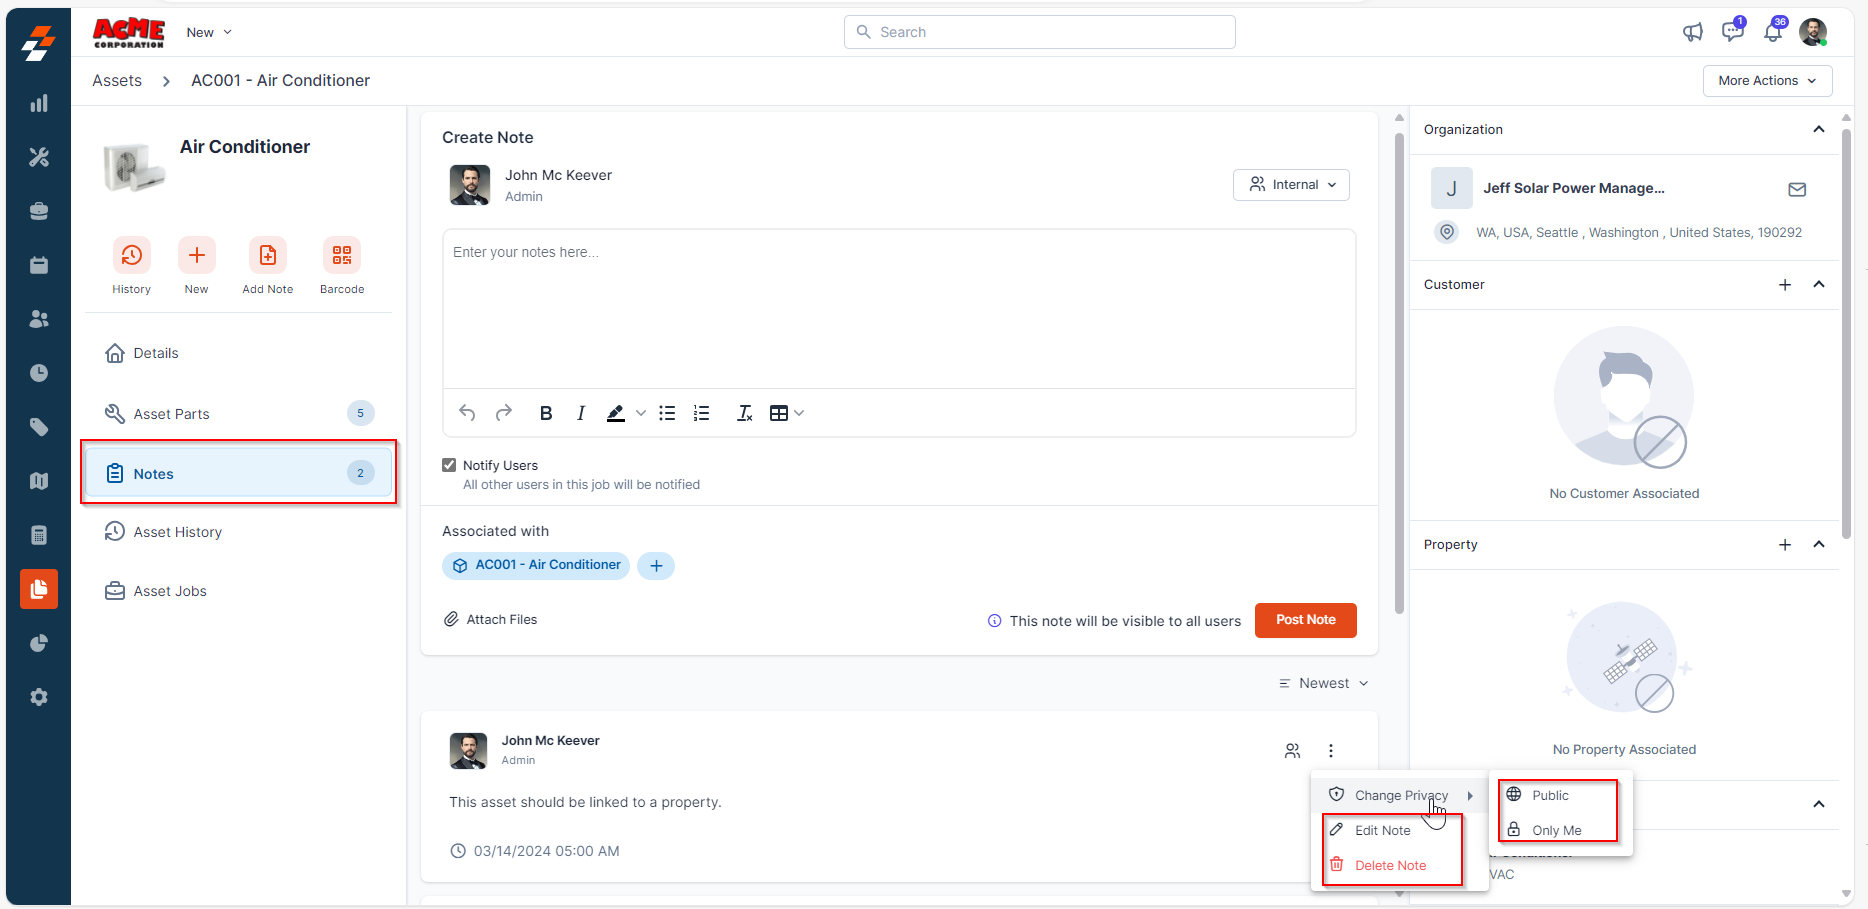Open the chat messages icon
The height and width of the screenshot is (909, 1868).
[x=1733, y=31]
